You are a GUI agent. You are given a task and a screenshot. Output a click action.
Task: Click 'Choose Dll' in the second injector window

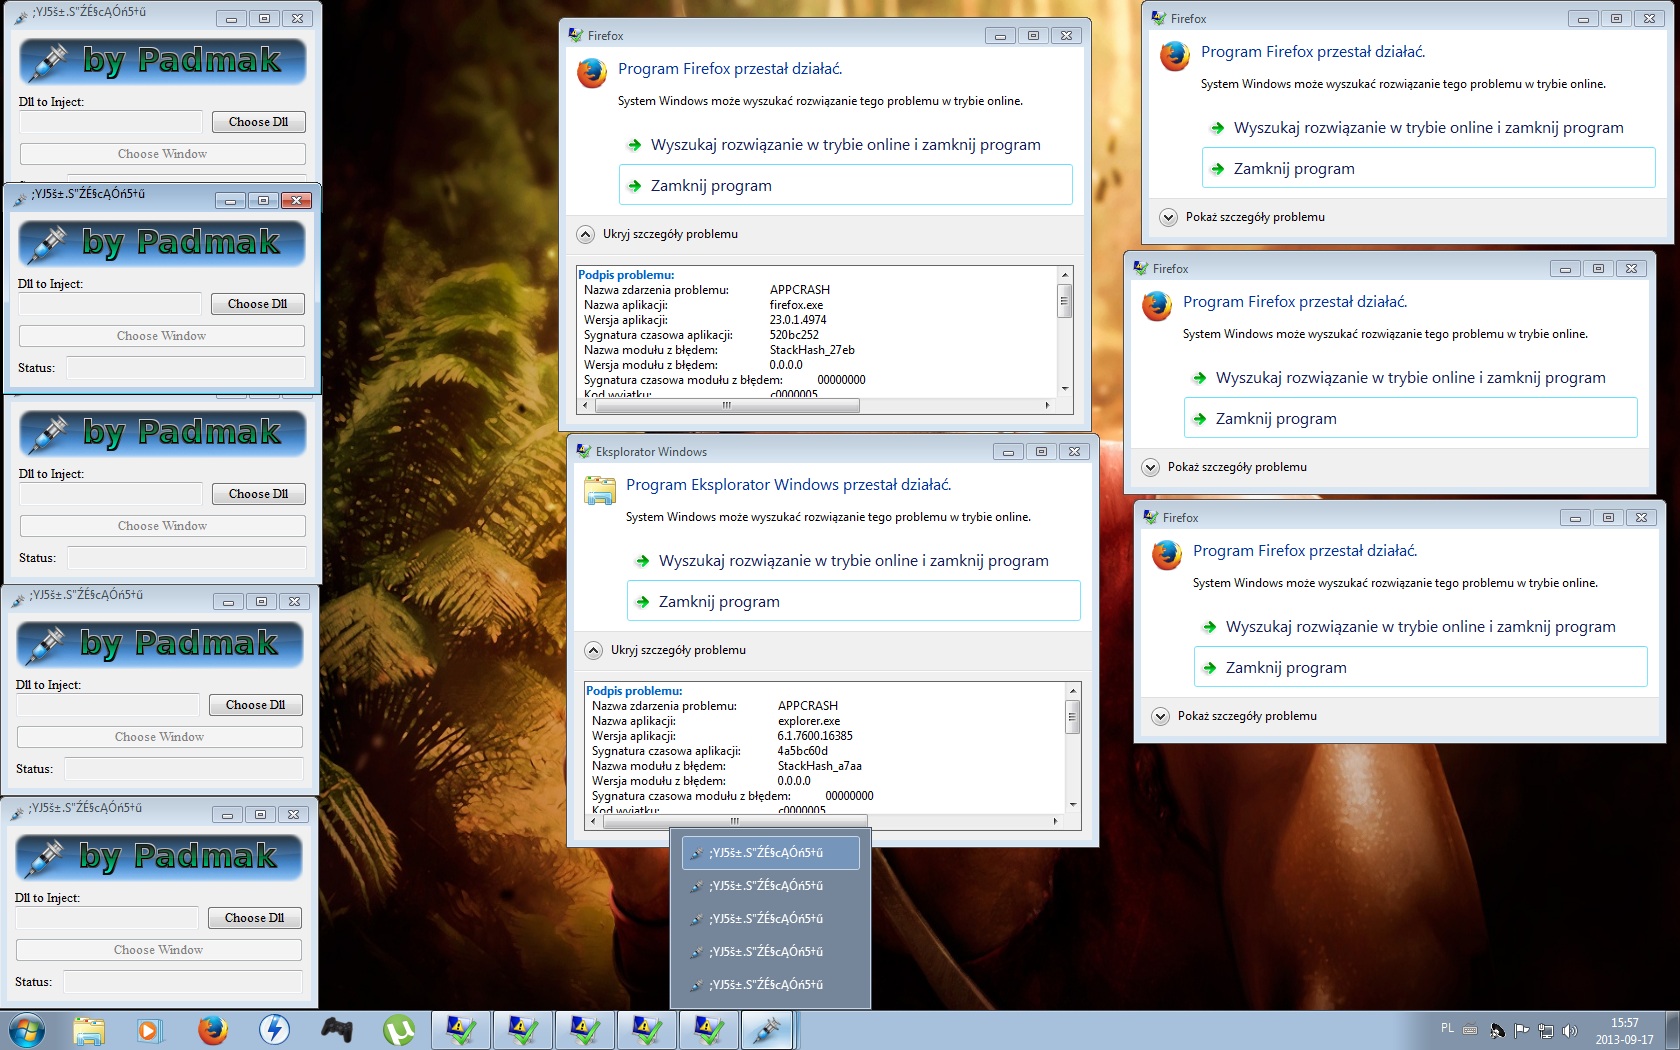click(258, 304)
